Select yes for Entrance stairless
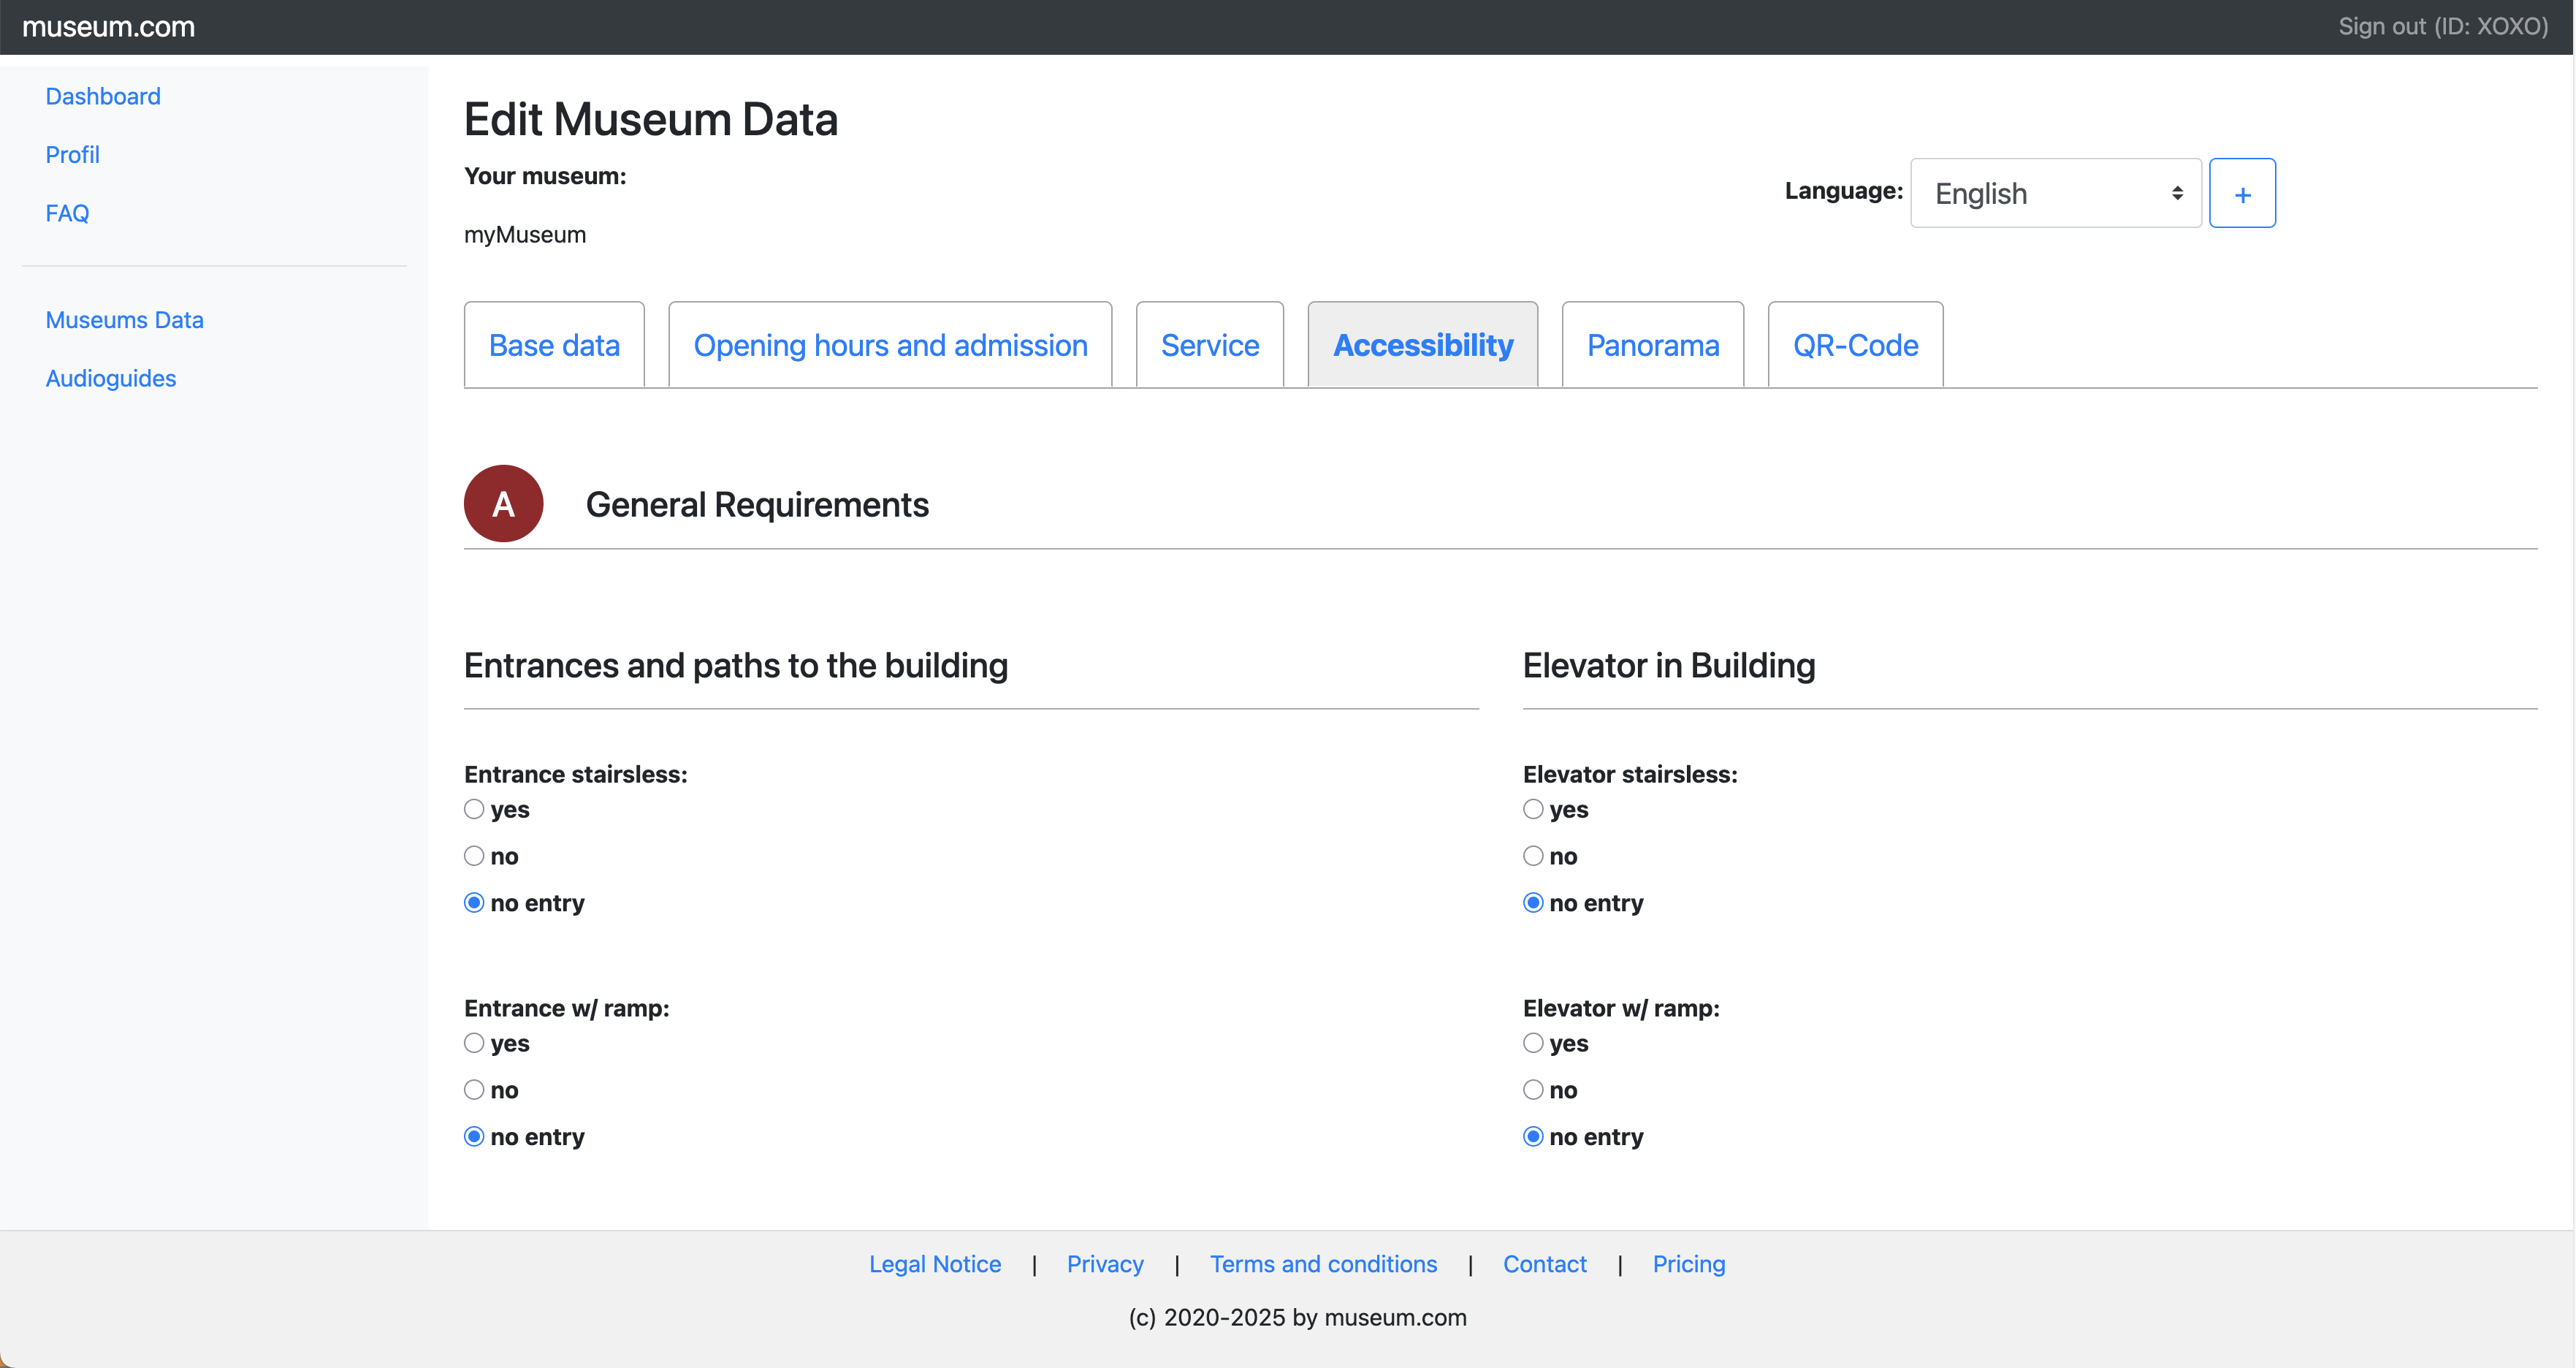Viewport: 2576px width, 1368px height. 474,809
